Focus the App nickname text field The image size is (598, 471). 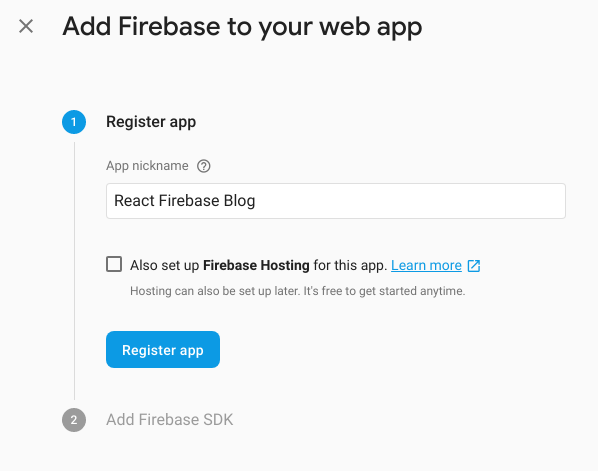(336, 201)
